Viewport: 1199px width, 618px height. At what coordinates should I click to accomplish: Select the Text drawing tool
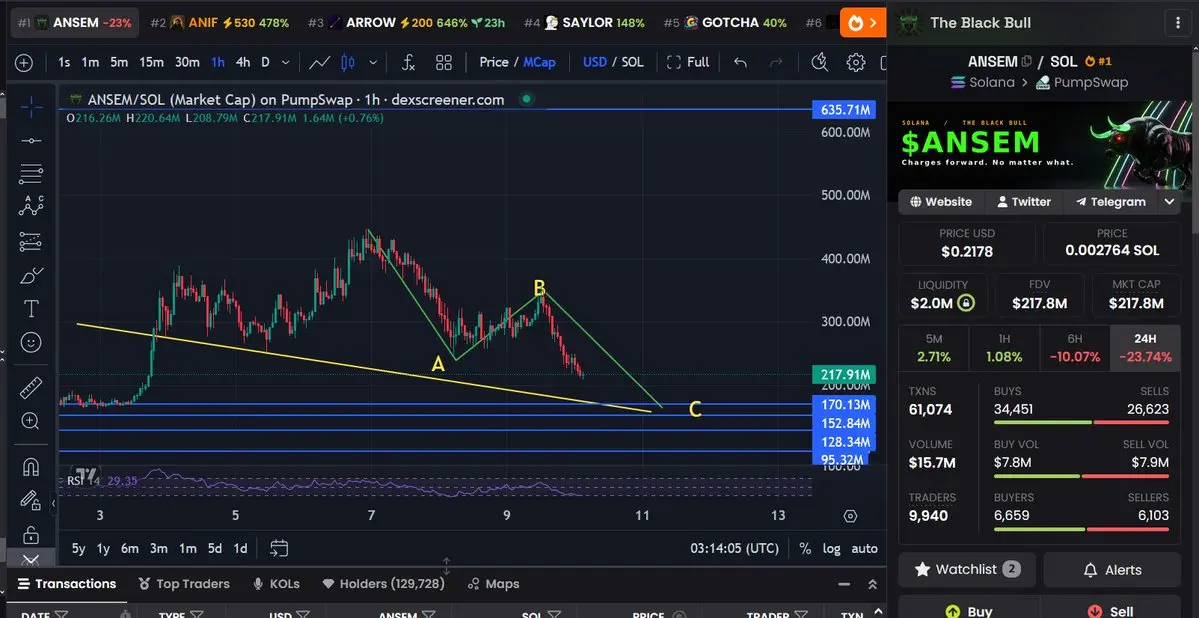[x=31, y=308]
